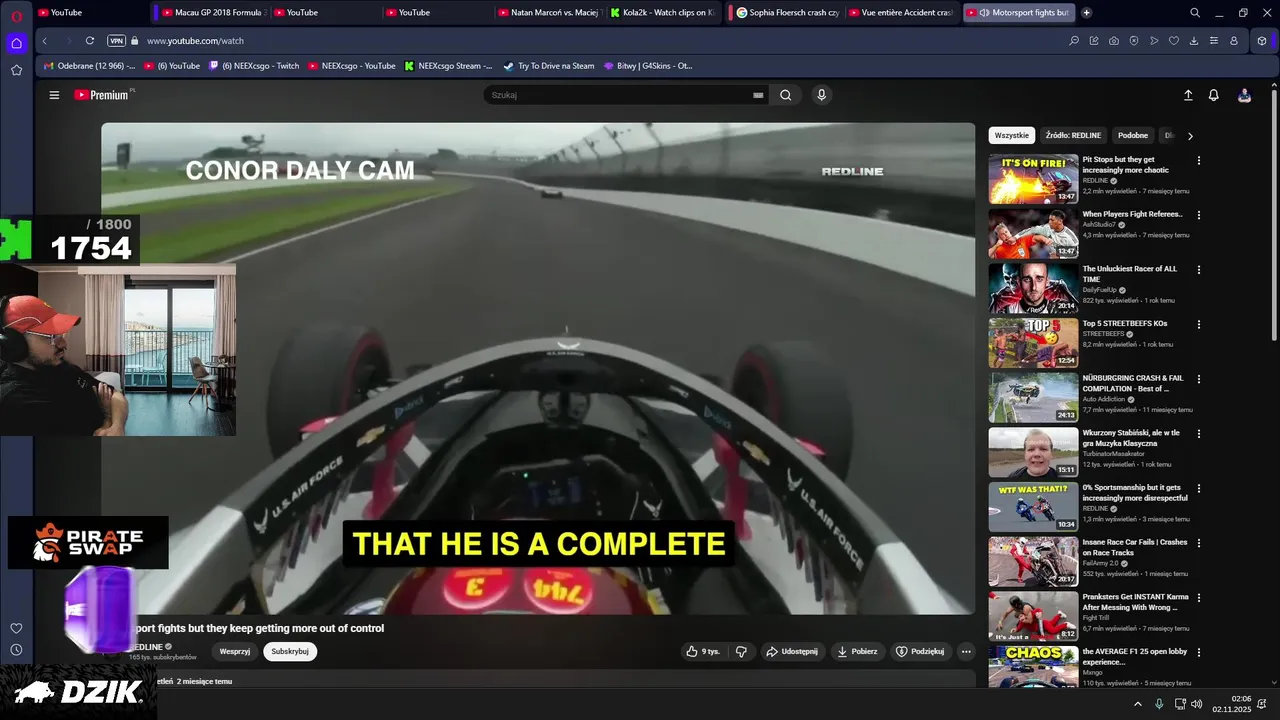Click the Udostępnij share button
This screenshot has width=1280, height=720.
tap(792, 651)
